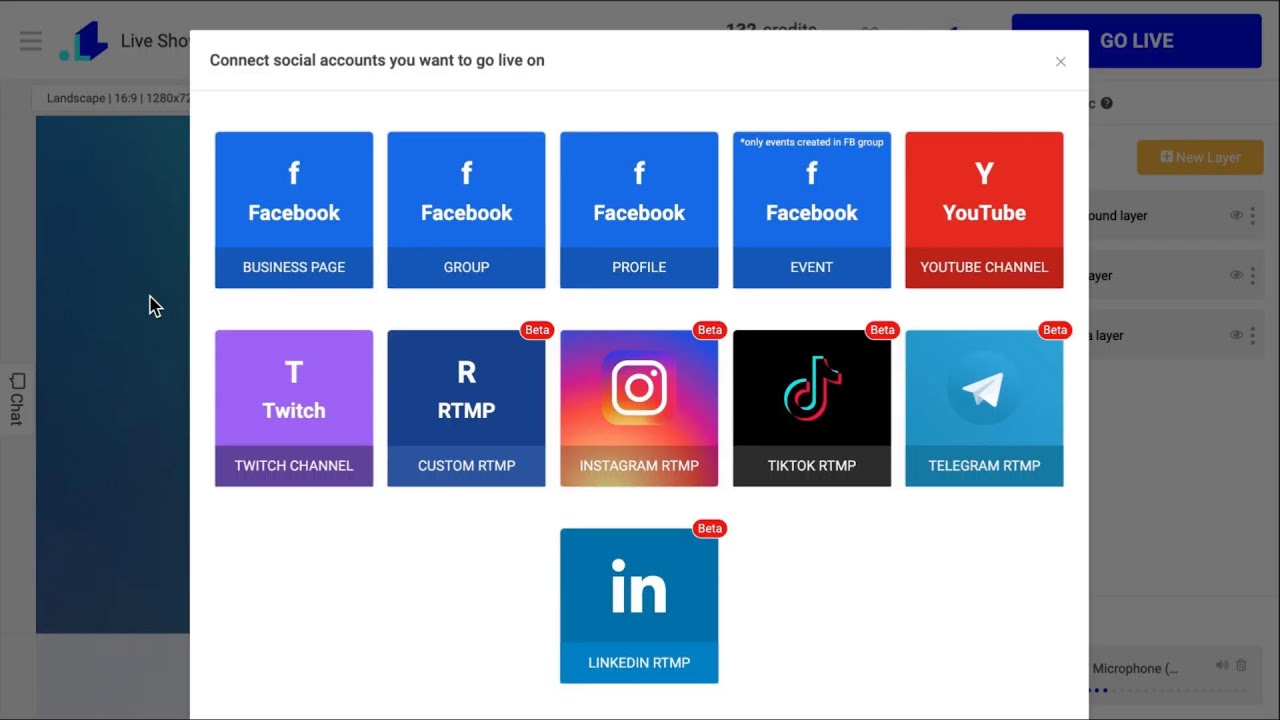Image resolution: width=1280 pixels, height=720 pixels.
Task: Connect a YouTube Channel account
Action: (x=984, y=210)
